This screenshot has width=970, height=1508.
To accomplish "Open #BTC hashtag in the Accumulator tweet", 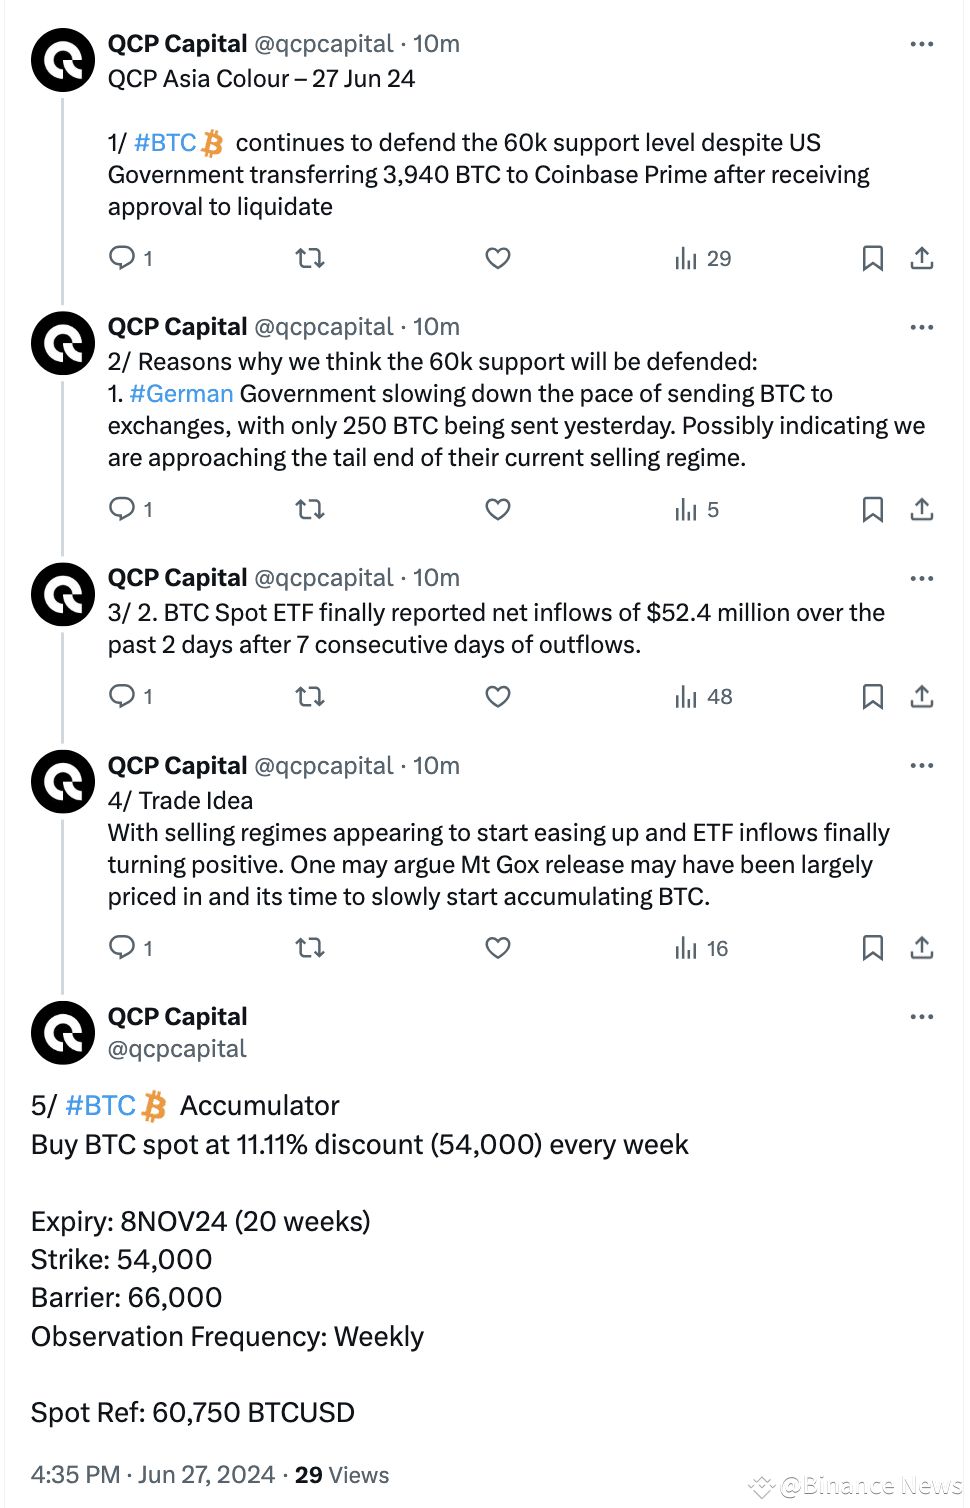I will pos(100,1106).
